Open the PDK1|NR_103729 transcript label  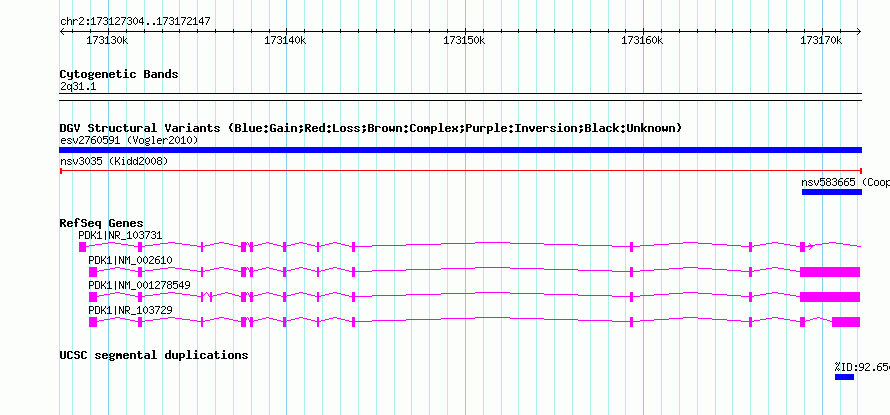tap(131, 310)
